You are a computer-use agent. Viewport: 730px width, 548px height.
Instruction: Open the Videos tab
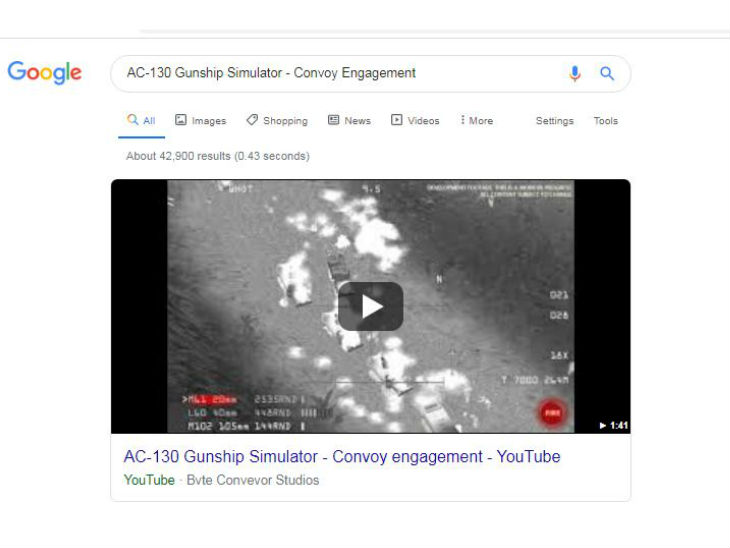(x=415, y=121)
